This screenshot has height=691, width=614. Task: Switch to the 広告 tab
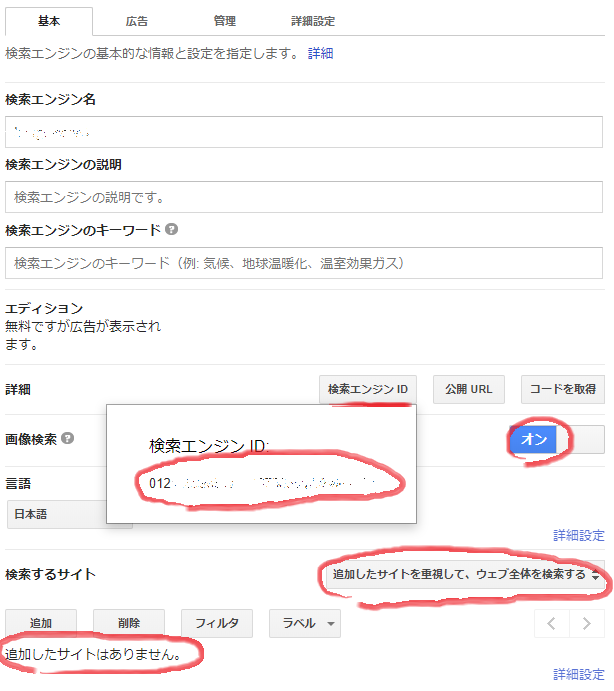tap(137, 21)
